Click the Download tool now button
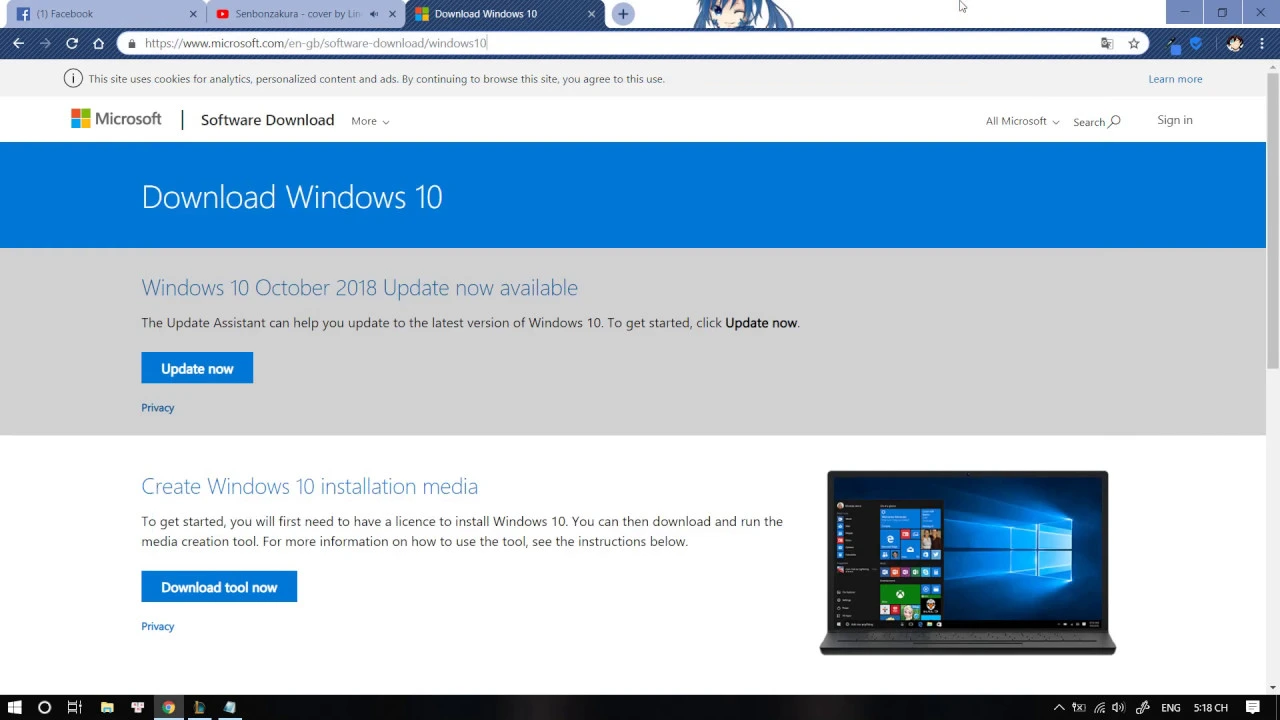This screenshot has width=1280, height=720. (x=219, y=587)
